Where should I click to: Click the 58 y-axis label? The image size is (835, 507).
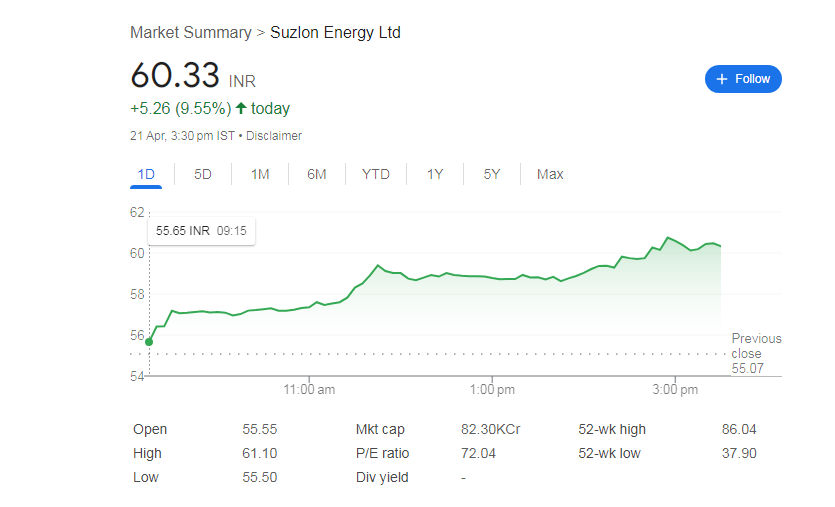(137, 295)
